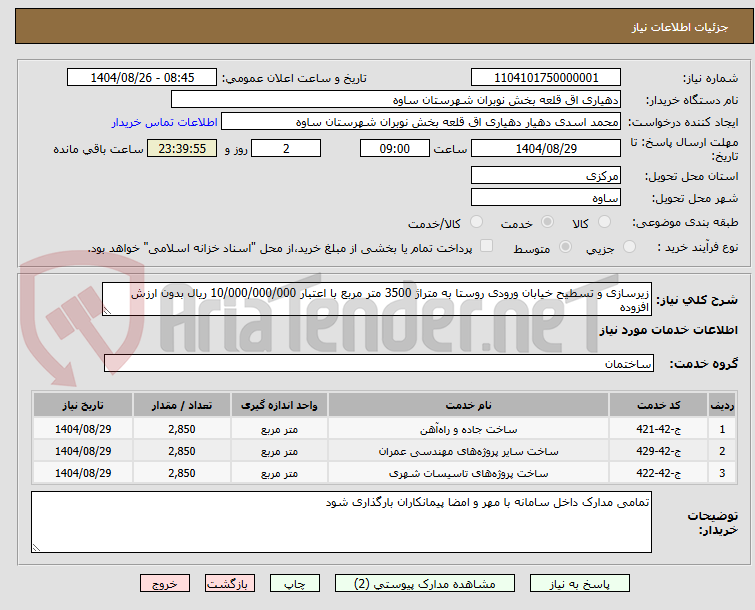Click column header نام خدمت
Screen dimensions: 755x610
click(469, 405)
